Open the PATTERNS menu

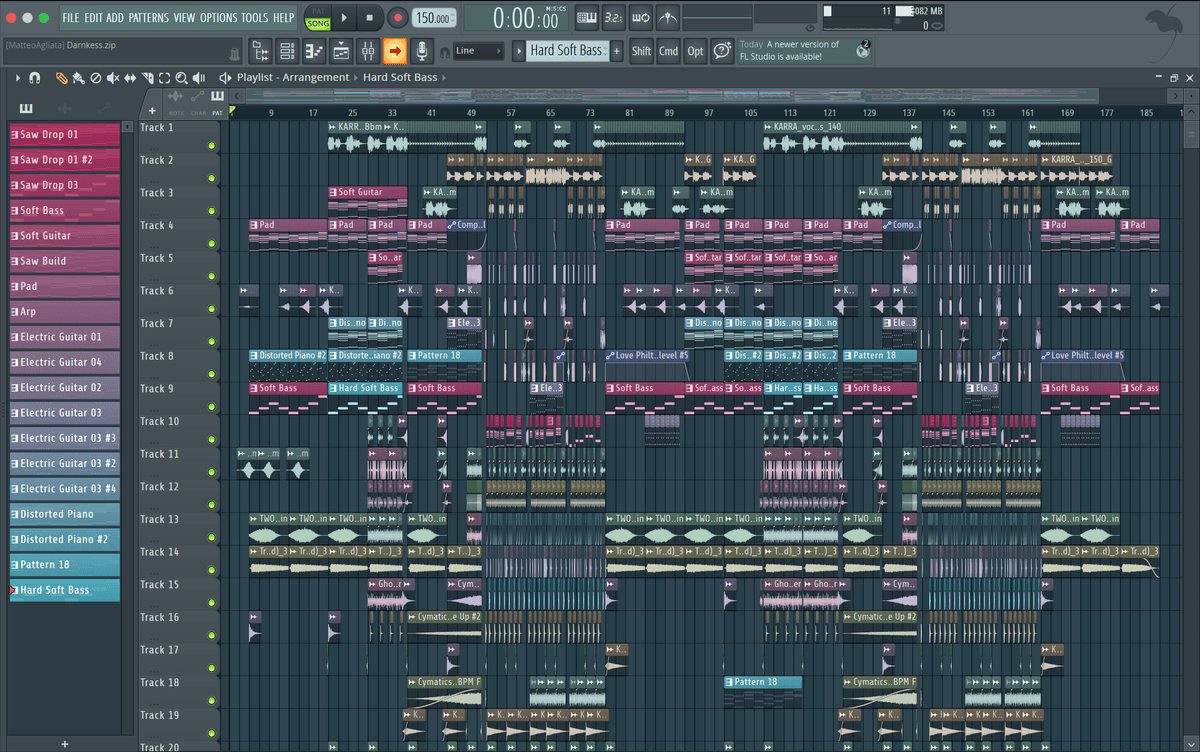149,18
